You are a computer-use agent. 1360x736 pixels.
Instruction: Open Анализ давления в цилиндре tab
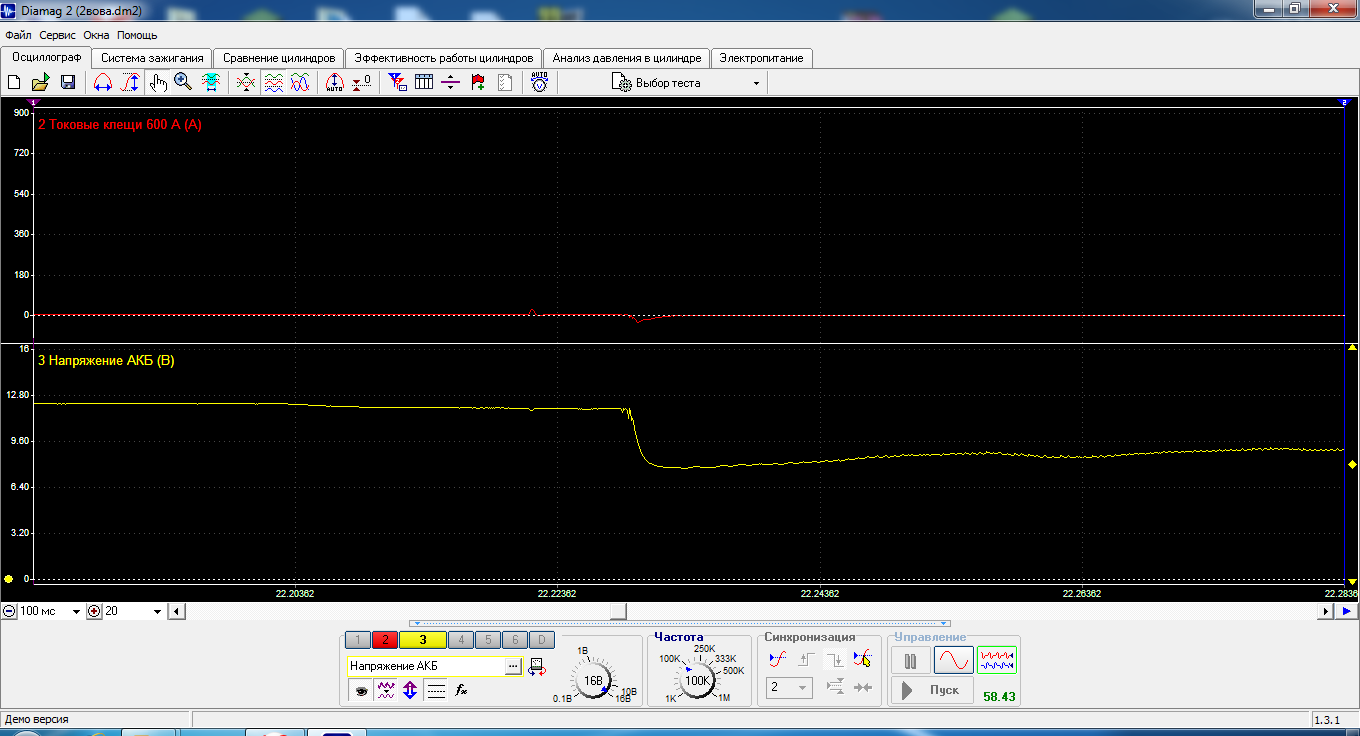point(627,58)
